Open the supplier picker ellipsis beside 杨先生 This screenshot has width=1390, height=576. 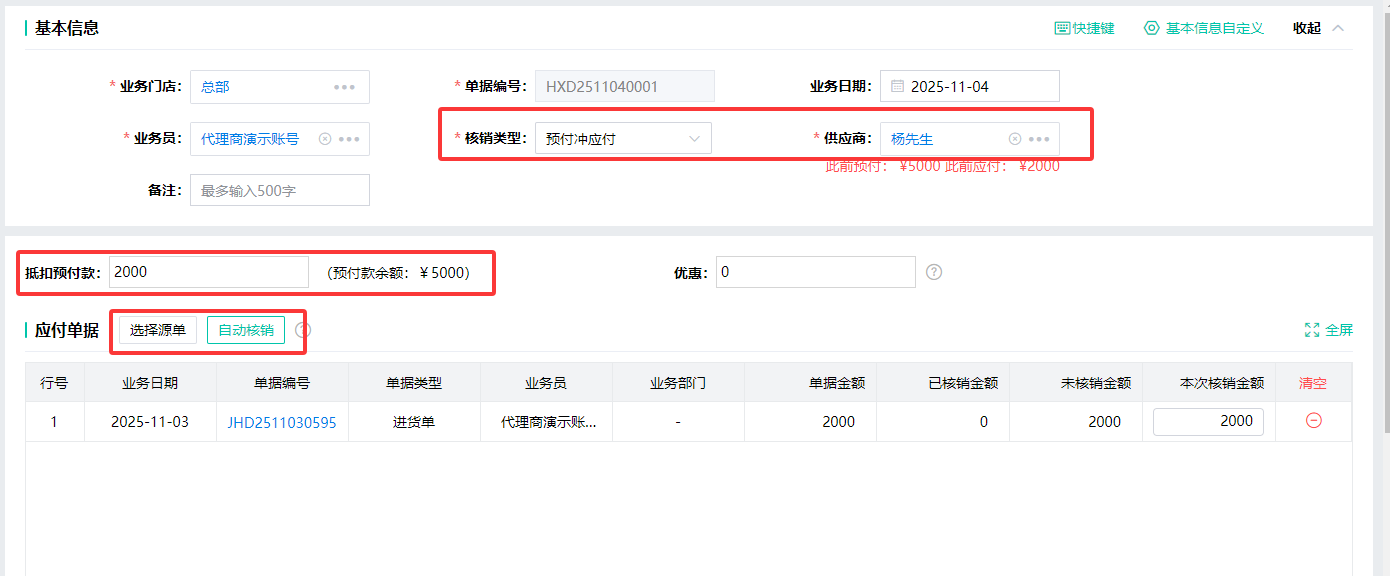coord(1040,138)
